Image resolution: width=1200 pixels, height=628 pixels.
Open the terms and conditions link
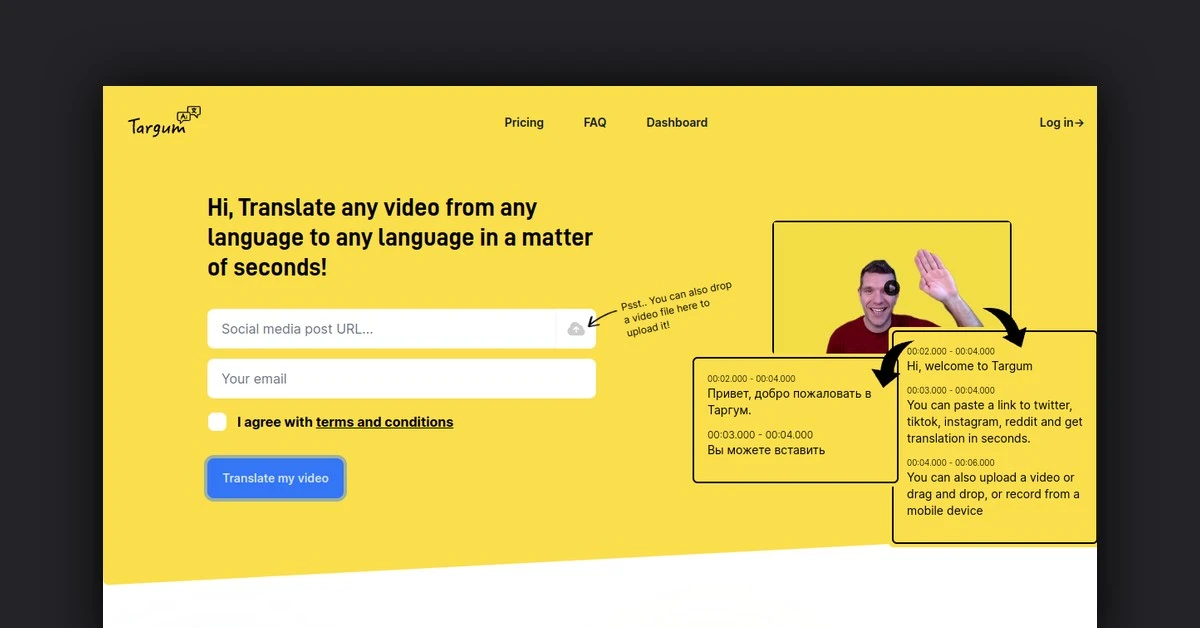click(x=384, y=422)
